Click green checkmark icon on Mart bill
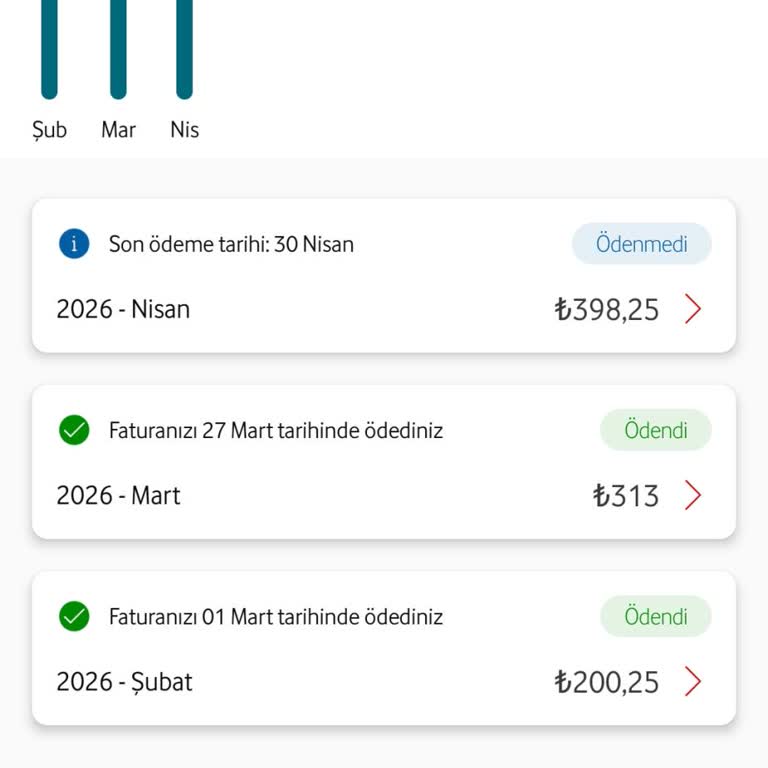Viewport: 768px width, 768px height. [74, 430]
